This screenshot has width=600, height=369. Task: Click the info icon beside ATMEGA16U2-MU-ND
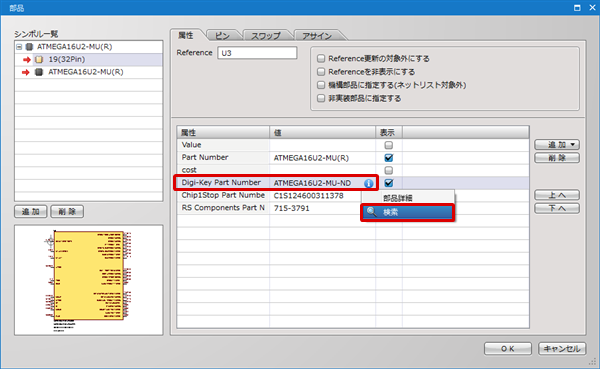click(368, 183)
